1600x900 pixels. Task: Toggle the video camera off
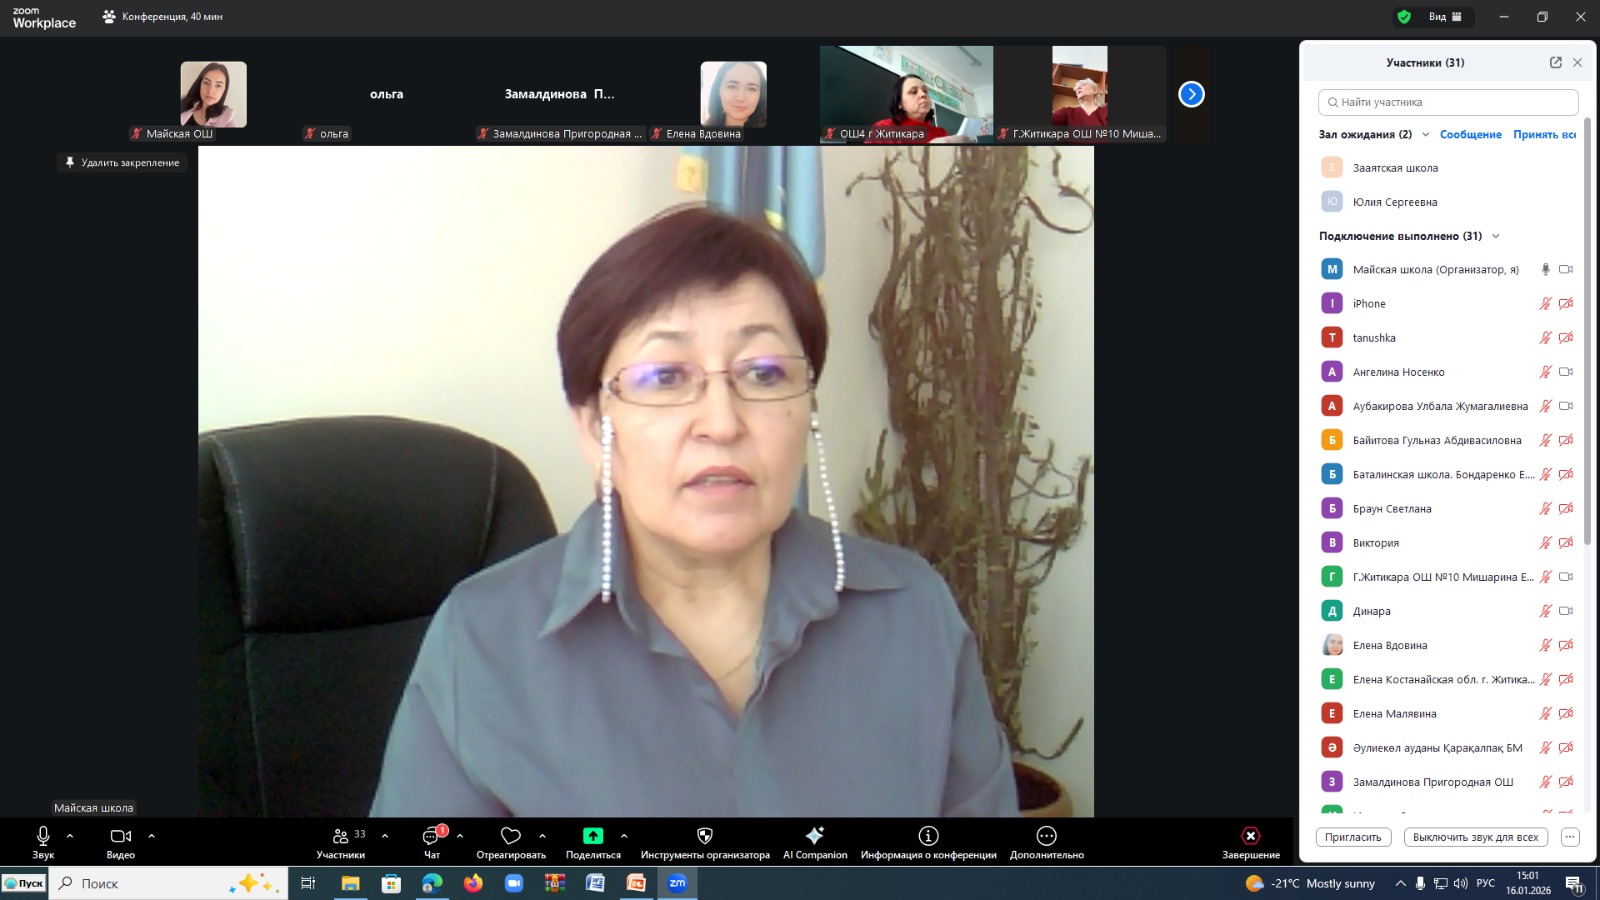[x=120, y=836]
